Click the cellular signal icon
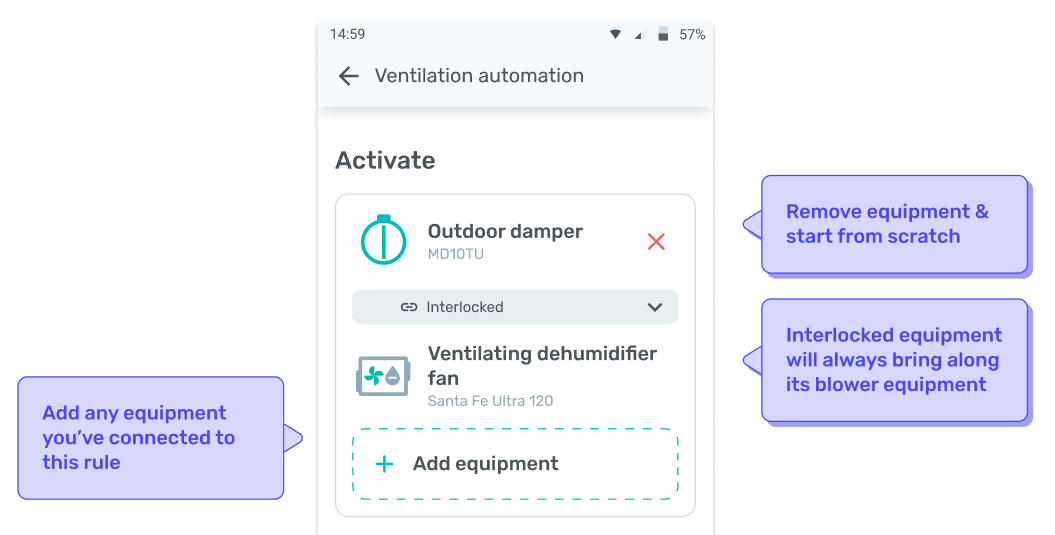1055x535 pixels. (x=639, y=34)
